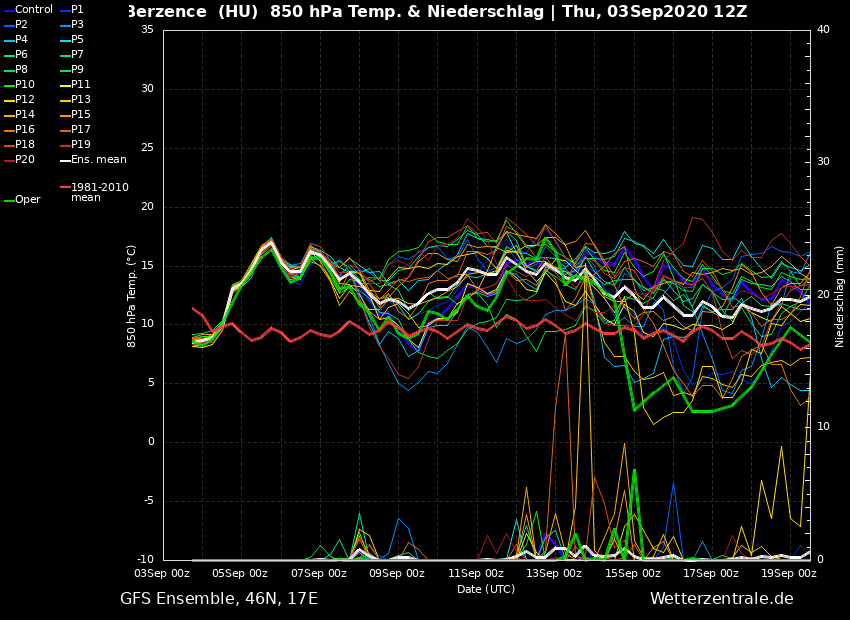This screenshot has height=620, width=850.
Task: Select the Ens. mean legend label
Action: click(x=98, y=160)
